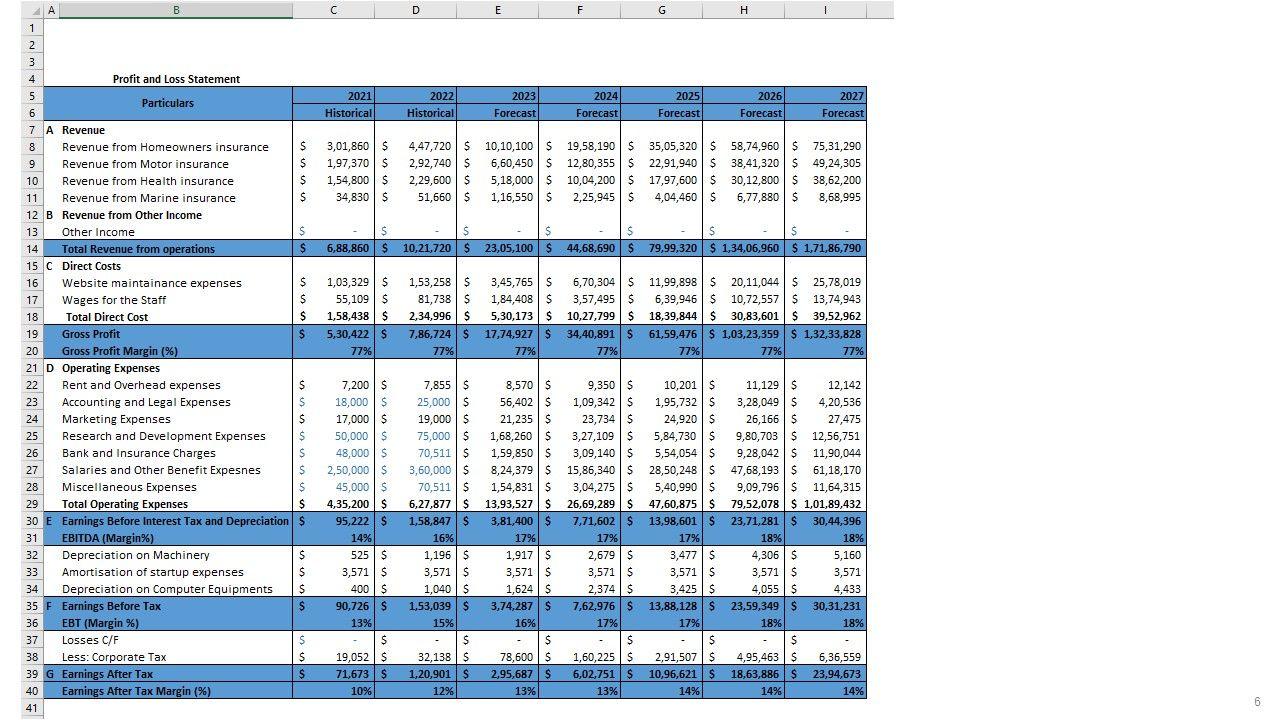Select column I header
This screenshot has width=1280, height=720.
tap(825, 10)
